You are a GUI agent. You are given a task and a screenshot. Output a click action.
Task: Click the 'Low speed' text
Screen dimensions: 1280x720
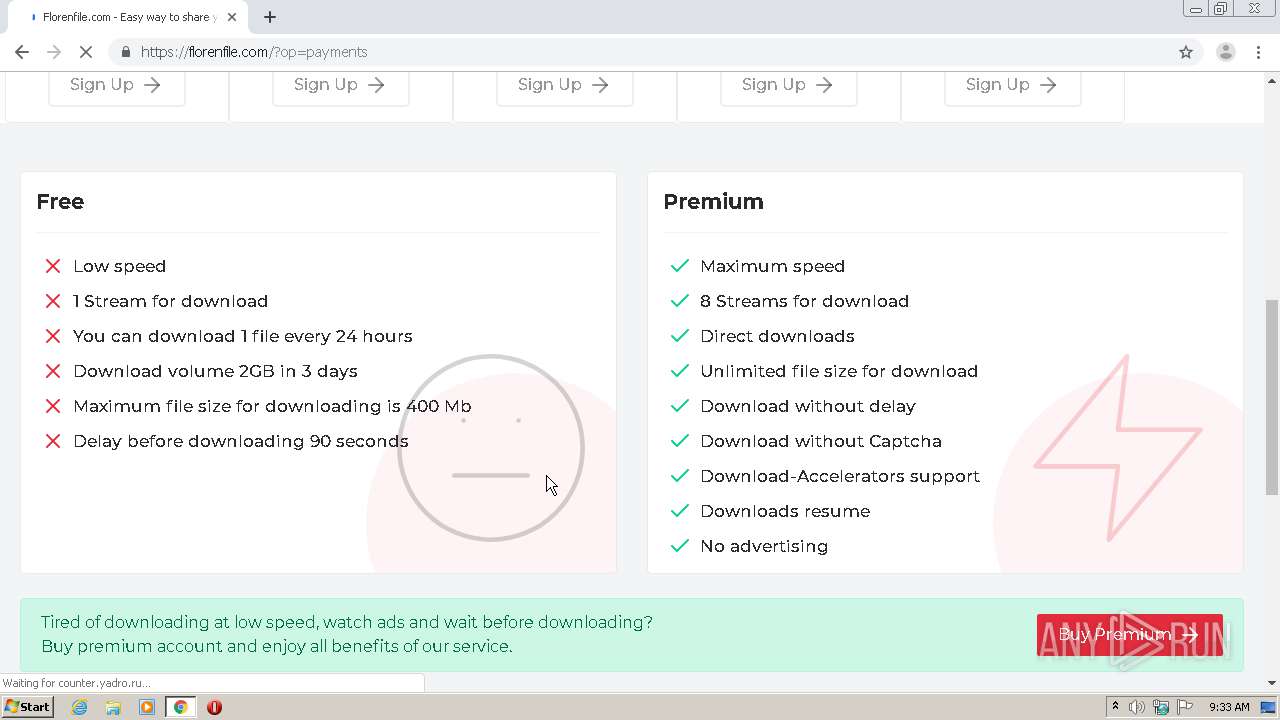119,266
